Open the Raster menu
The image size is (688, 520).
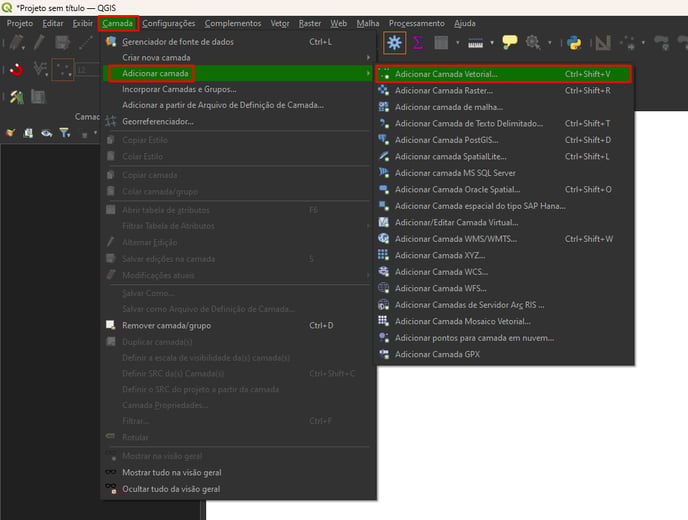click(x=310, y=23)
